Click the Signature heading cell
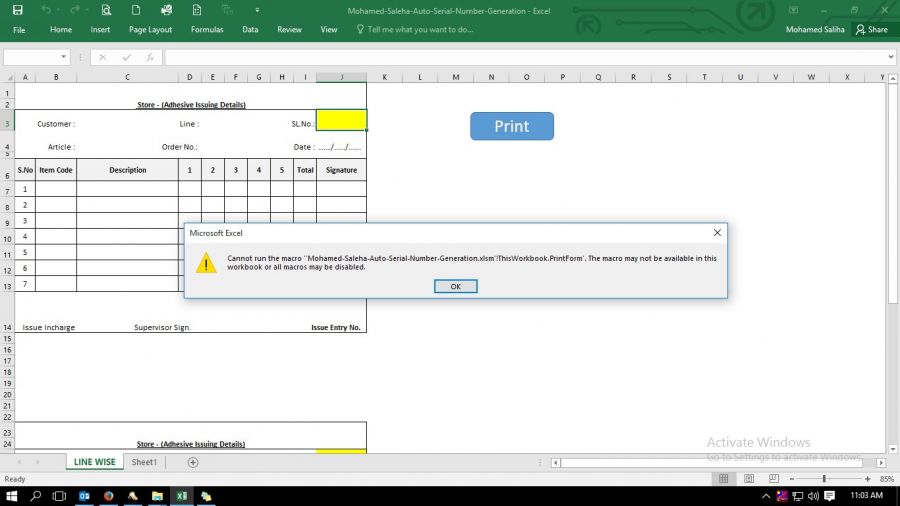This screenshot has width=900, height=506. [x=342, y=170]
